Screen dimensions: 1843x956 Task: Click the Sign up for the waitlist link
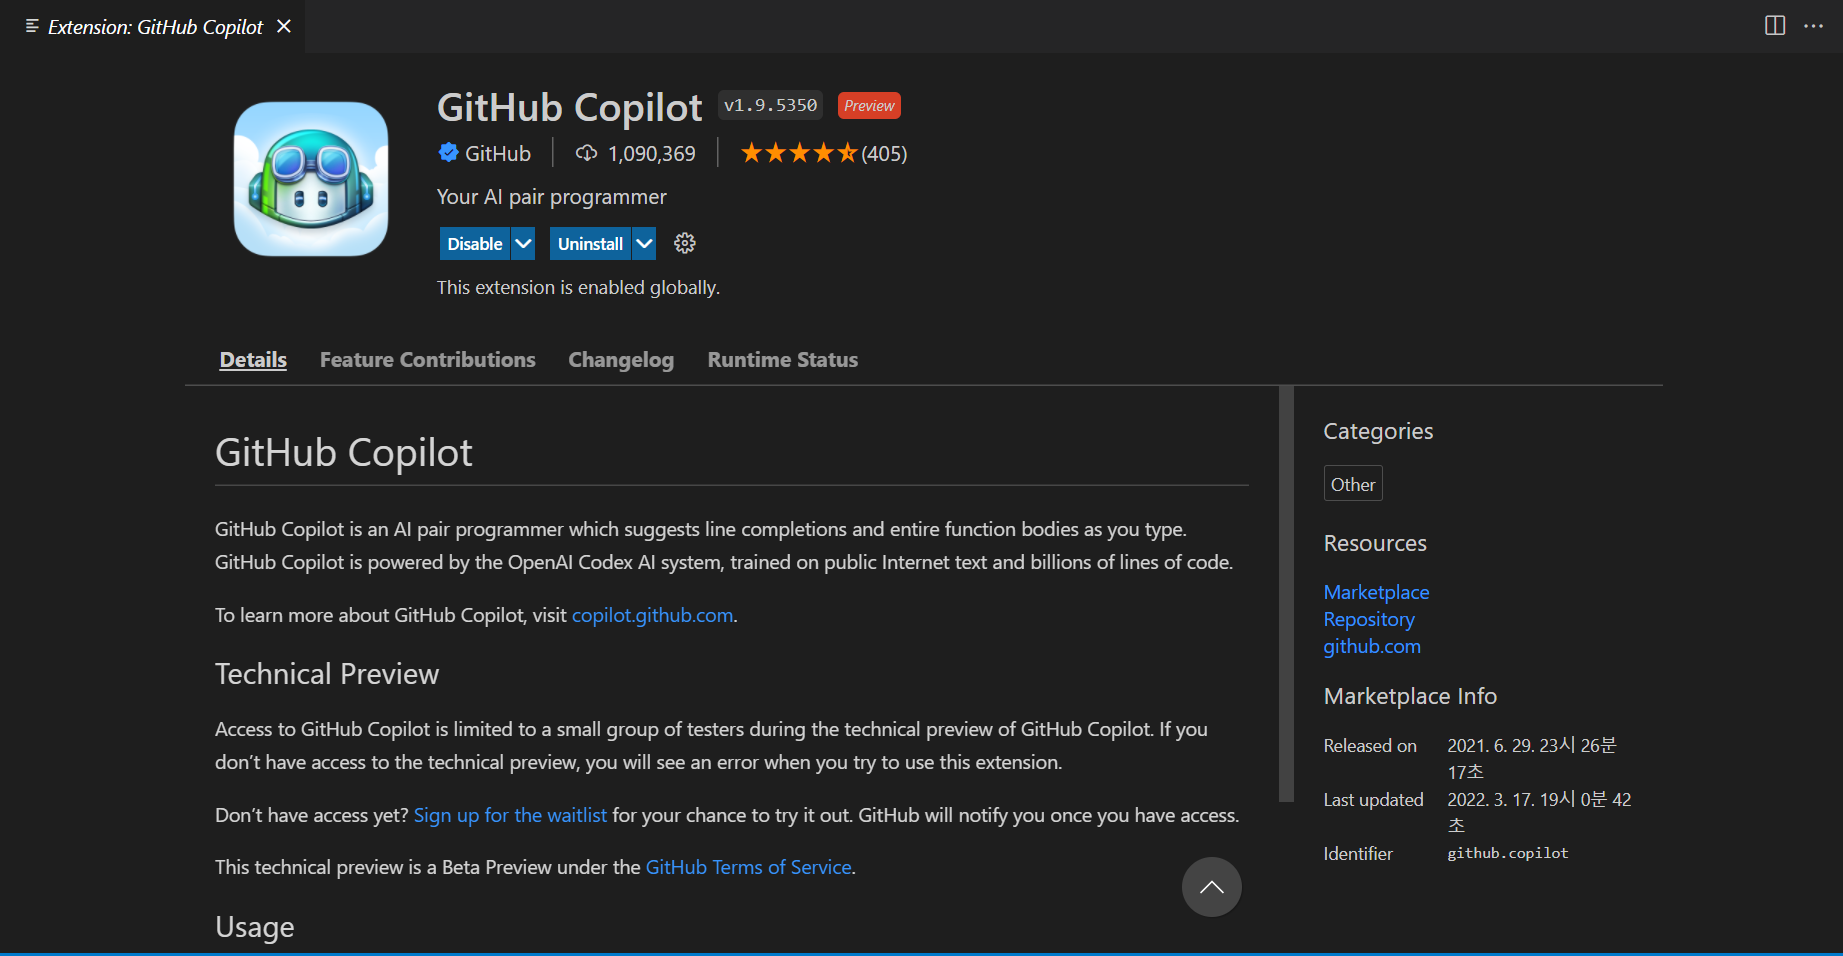click(x=510, y=815)
